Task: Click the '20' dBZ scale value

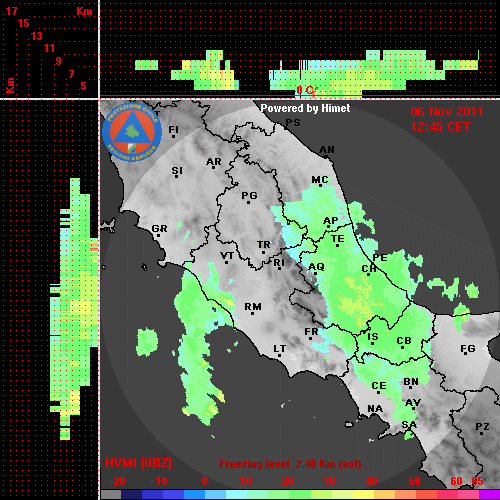Action: click(287, 481)
